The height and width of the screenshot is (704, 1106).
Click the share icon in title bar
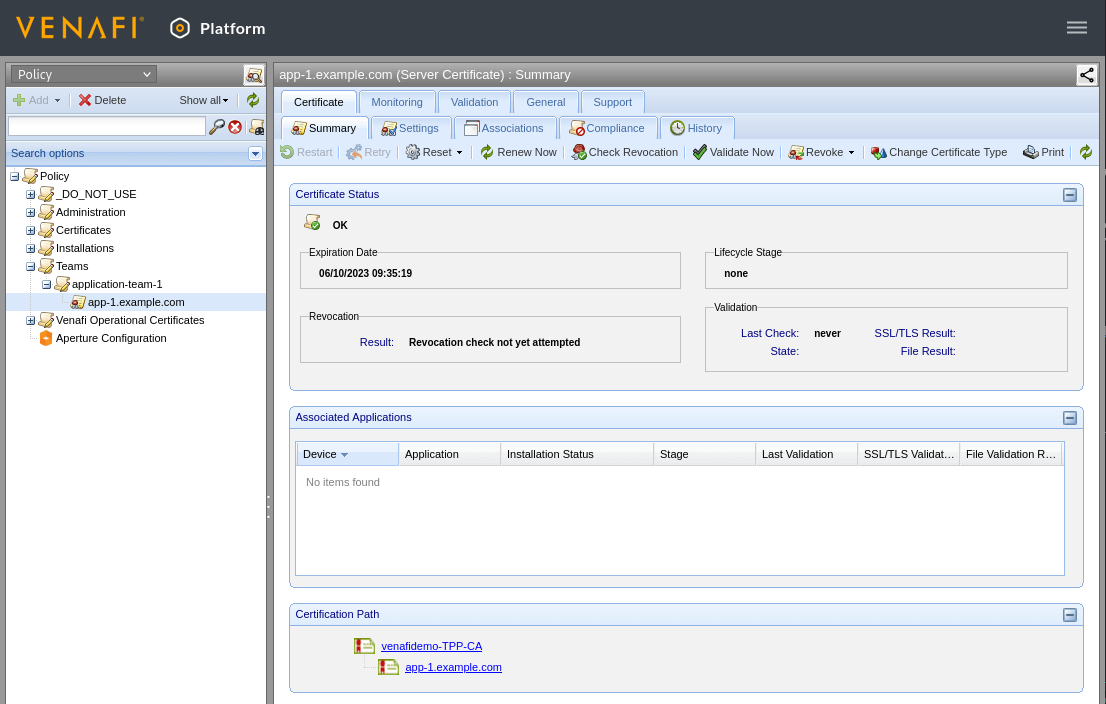point(1086,75)
